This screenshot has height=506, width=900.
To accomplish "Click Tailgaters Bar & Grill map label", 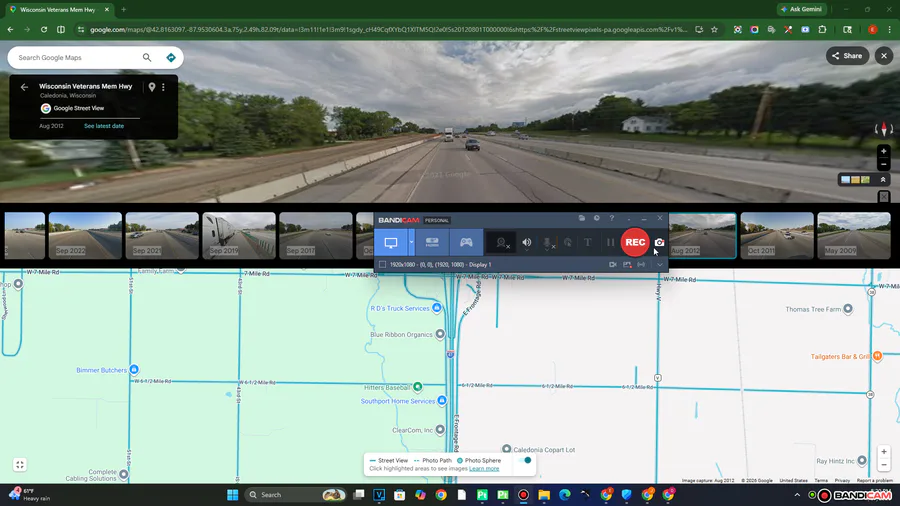I will click(840, 356).
